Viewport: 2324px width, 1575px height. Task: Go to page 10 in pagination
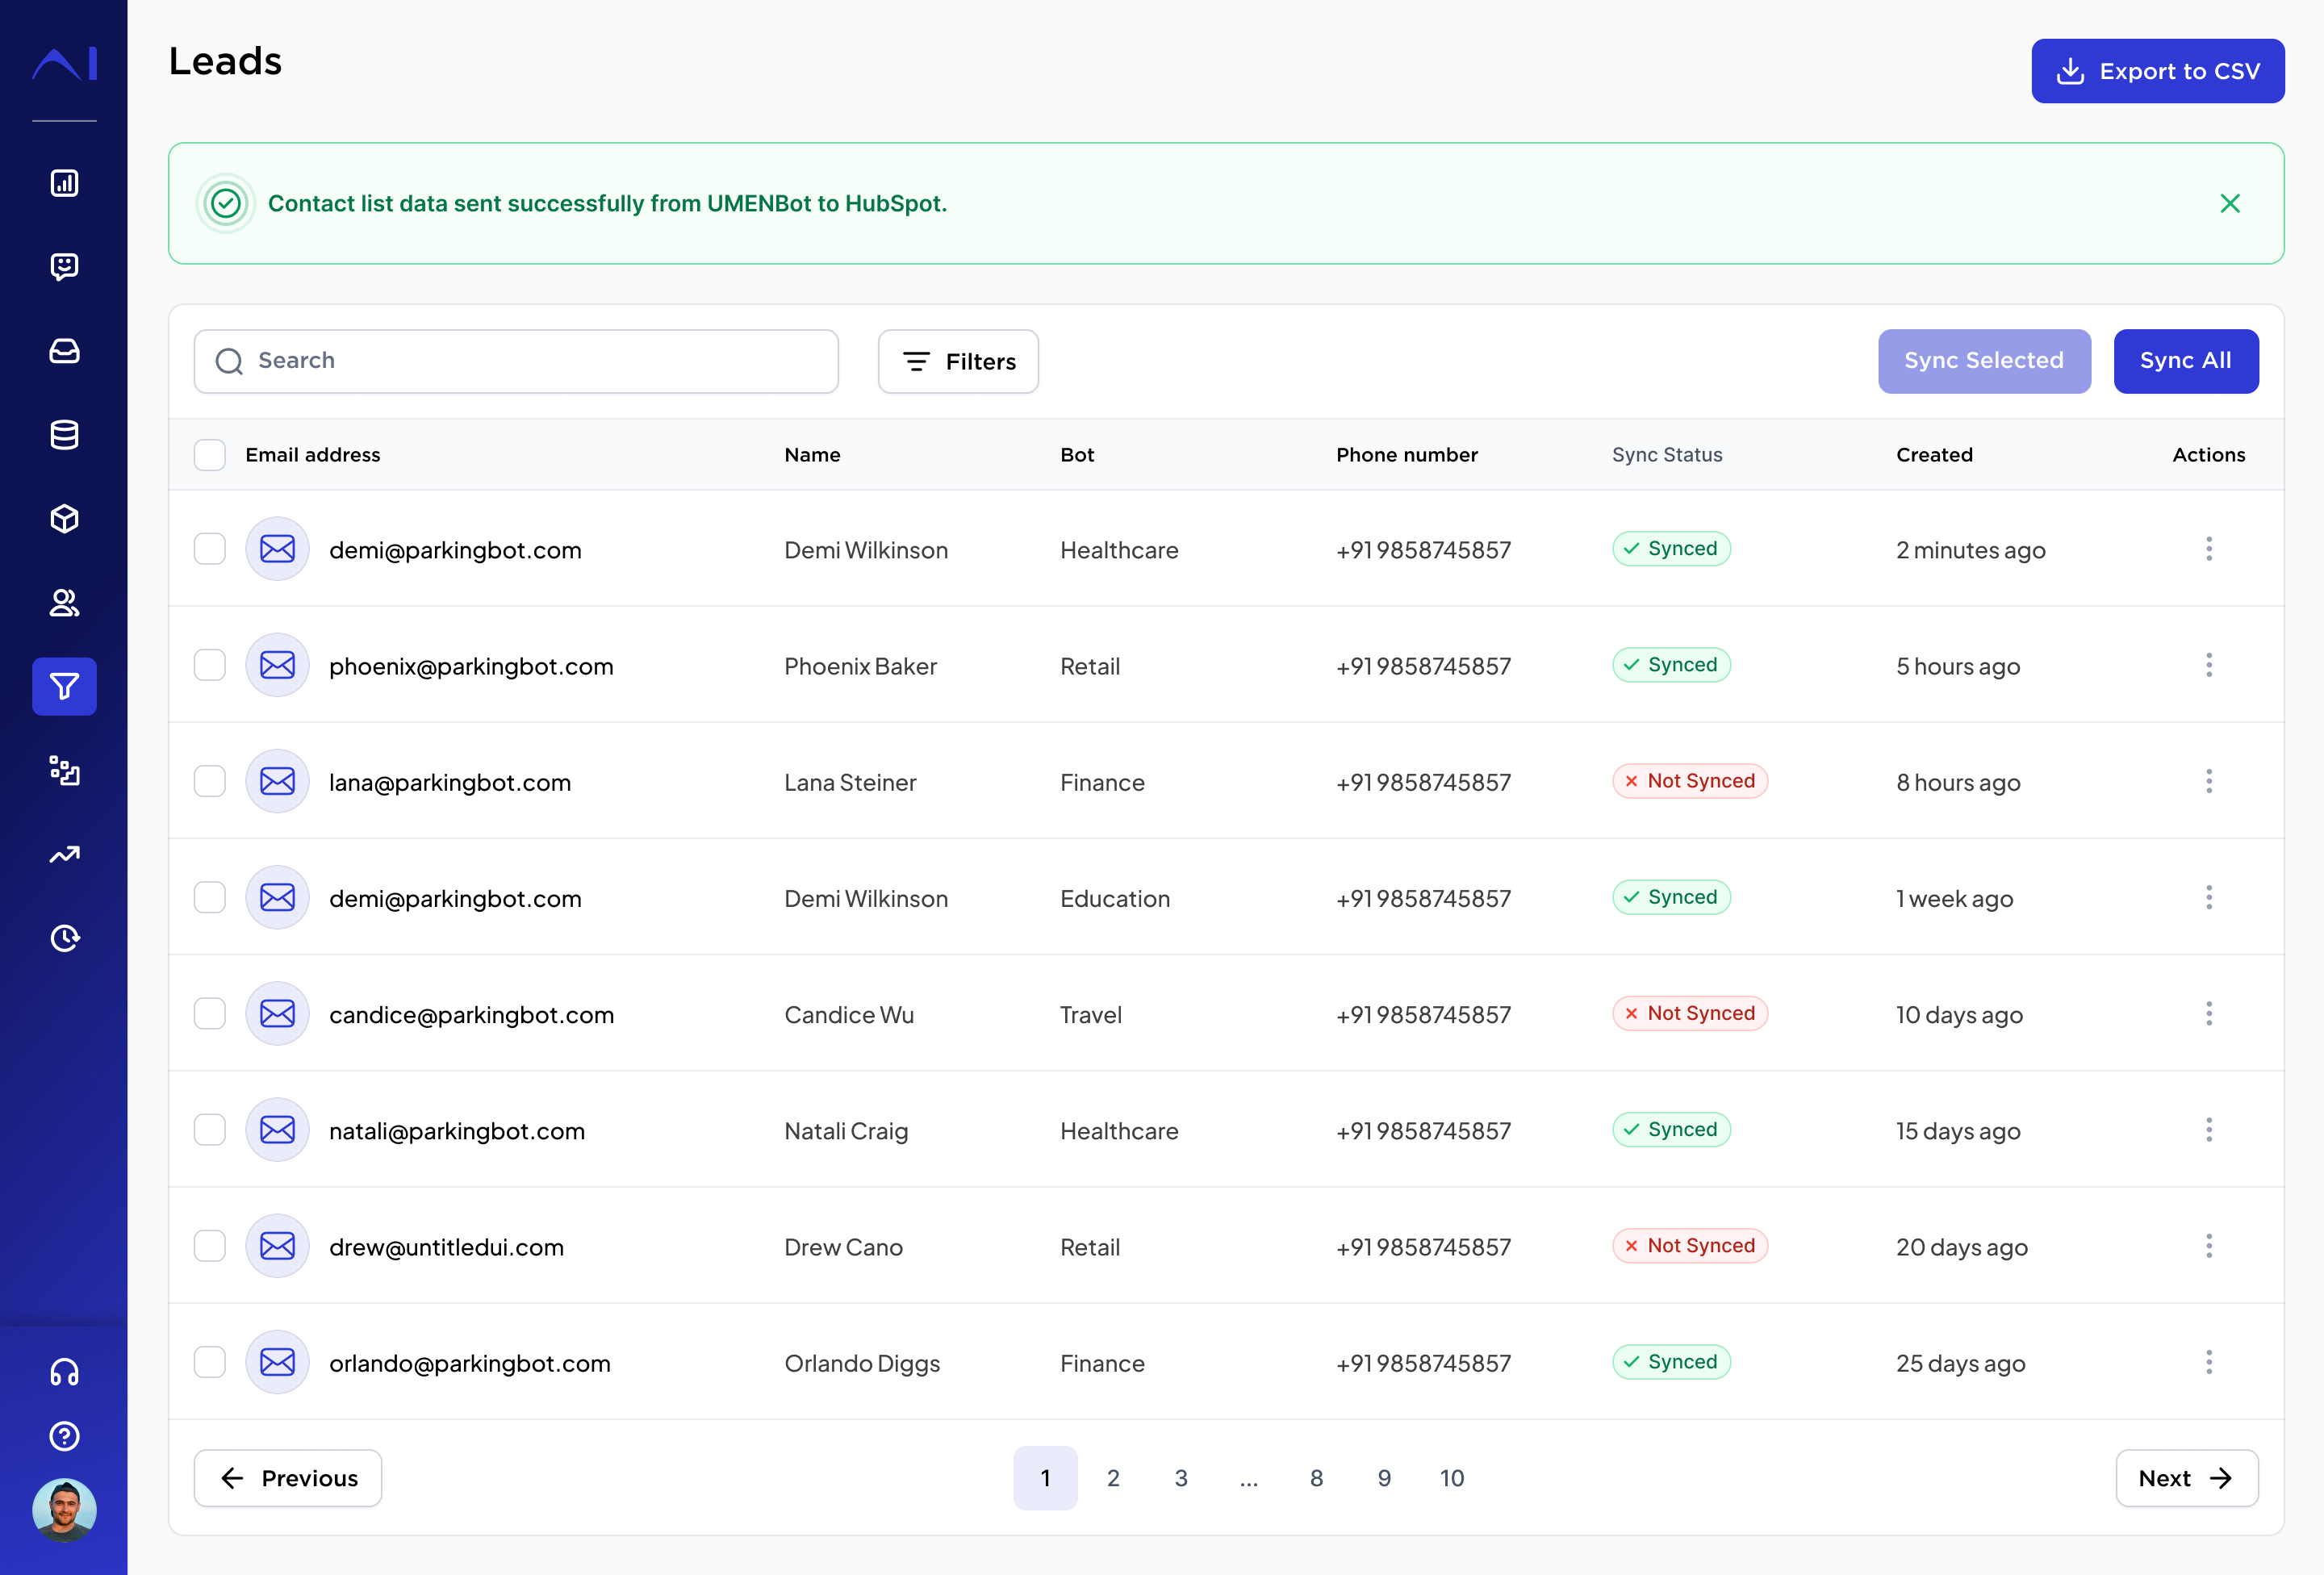point(1452,1478)
